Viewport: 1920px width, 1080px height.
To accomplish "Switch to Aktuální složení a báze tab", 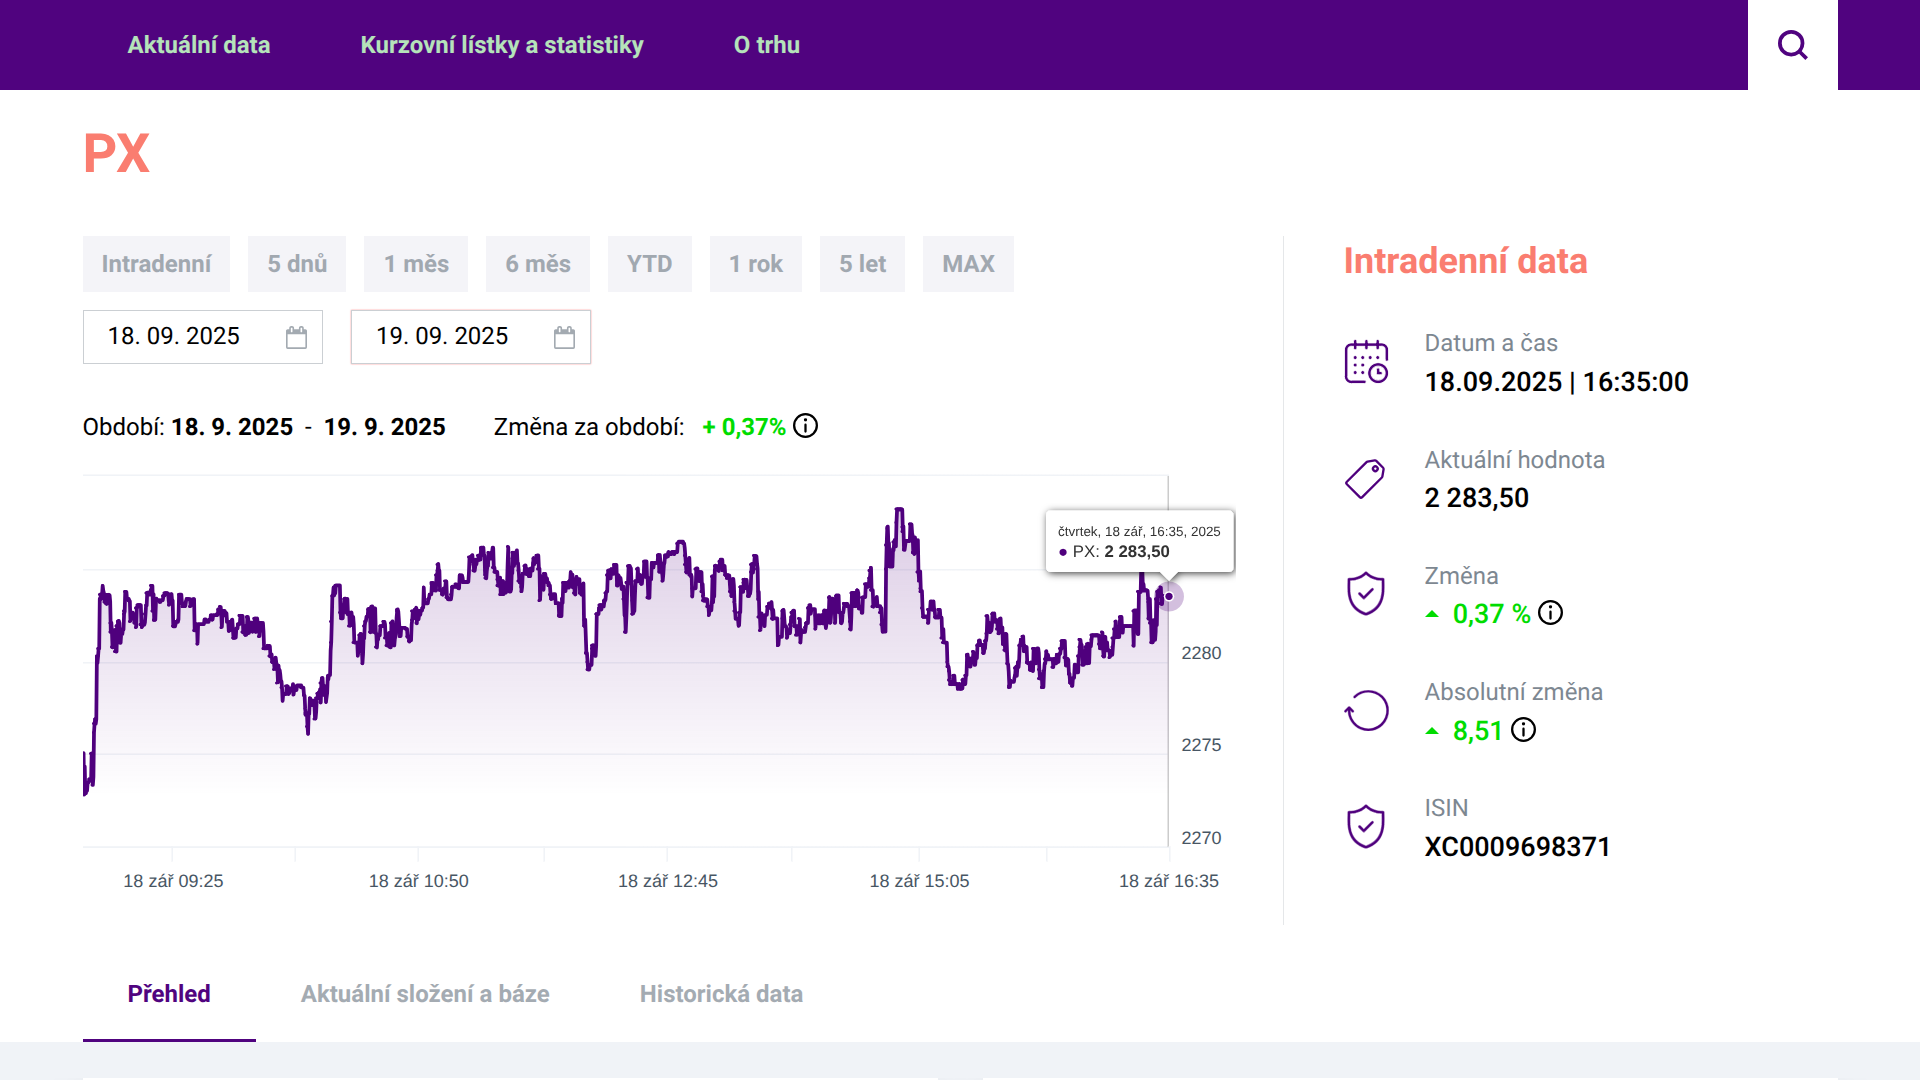I will tap(425, 994).
